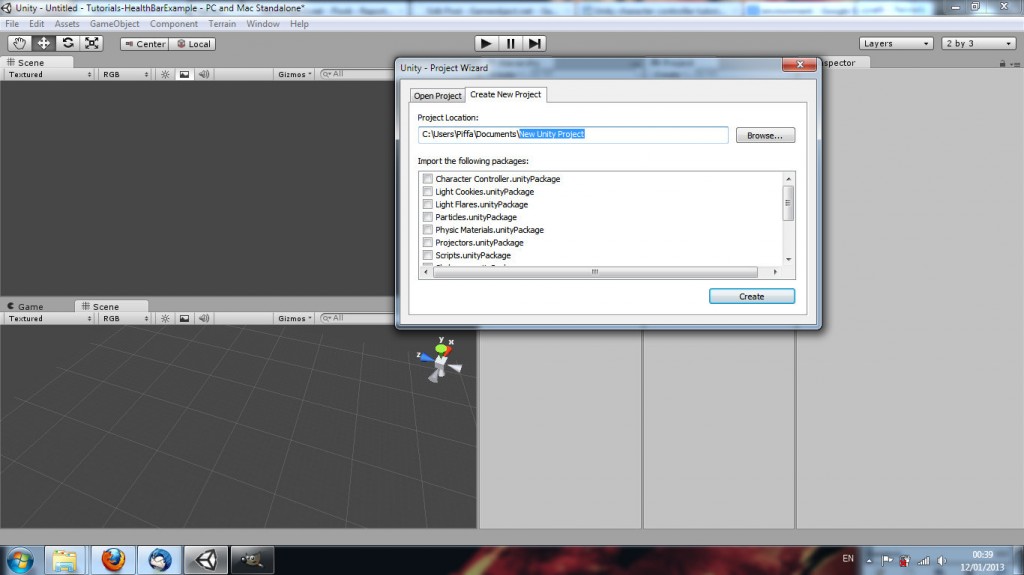Select Create New Project tab
Viewport: 1024px width, 575px height.
[x=505, y=94]
